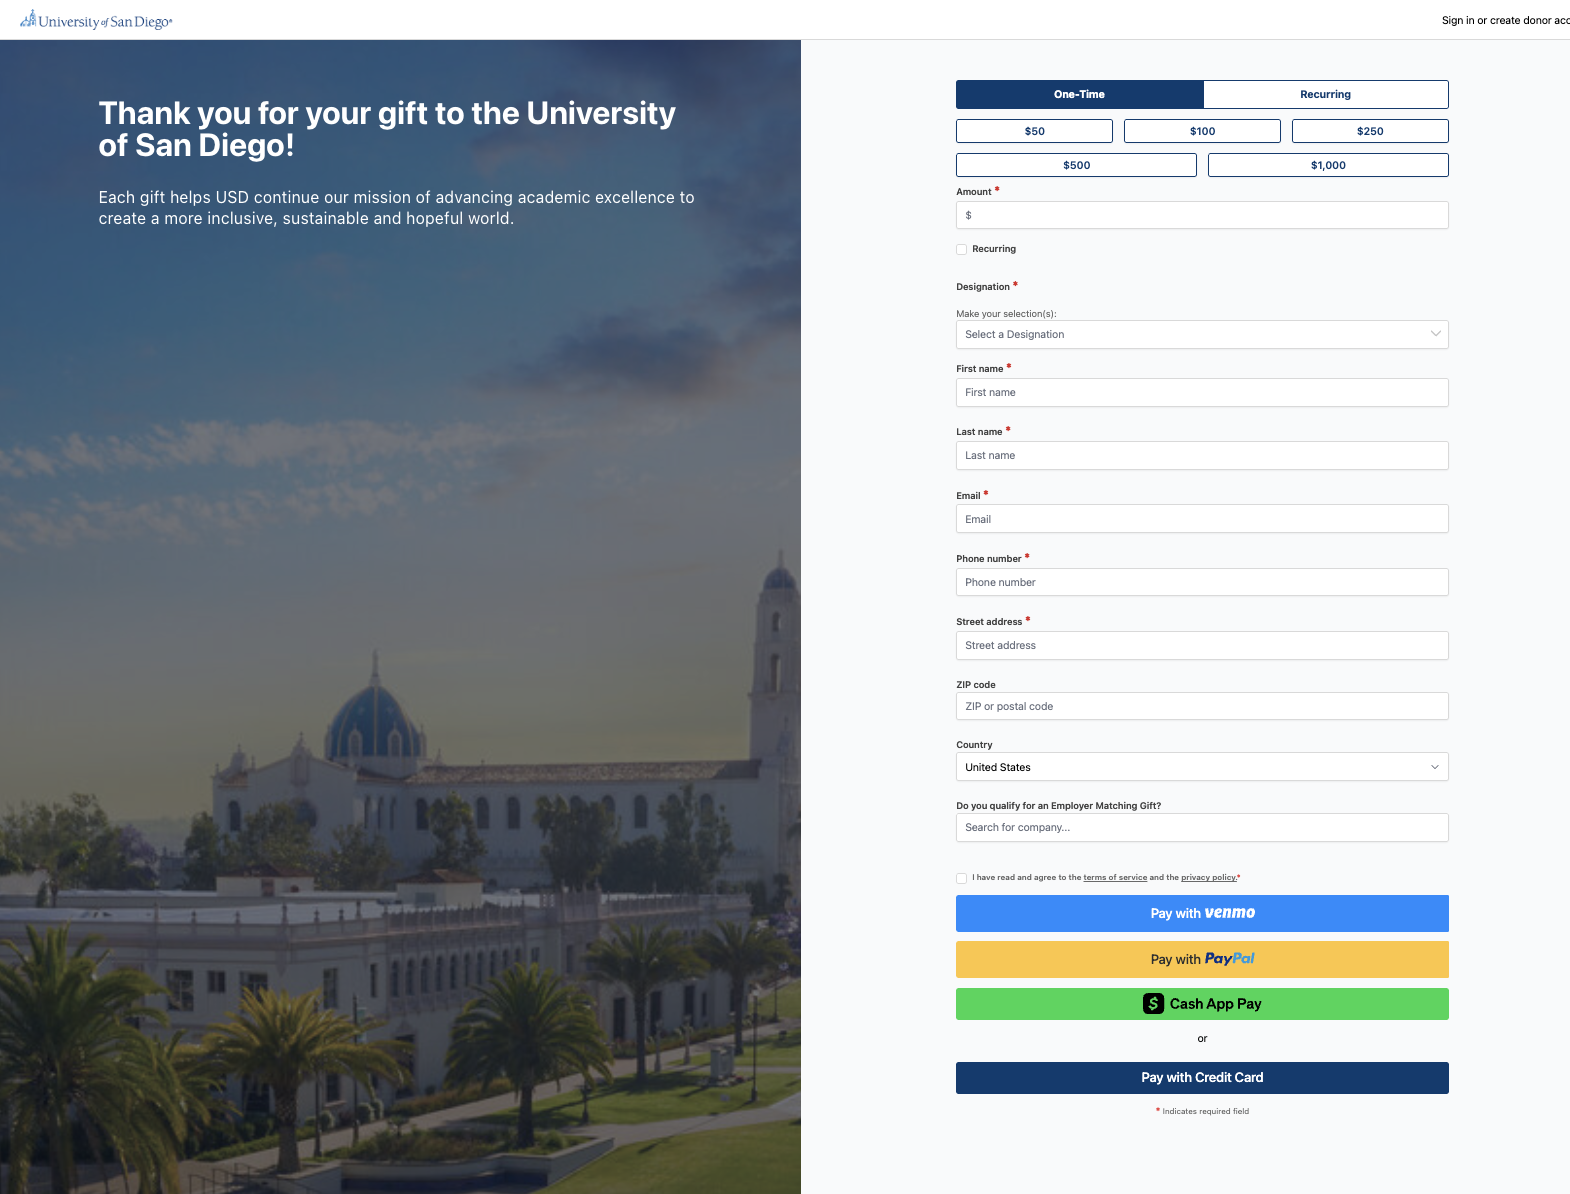Choose the $100 gift amount
1570x1194 pixels.
coord(1202,131)
